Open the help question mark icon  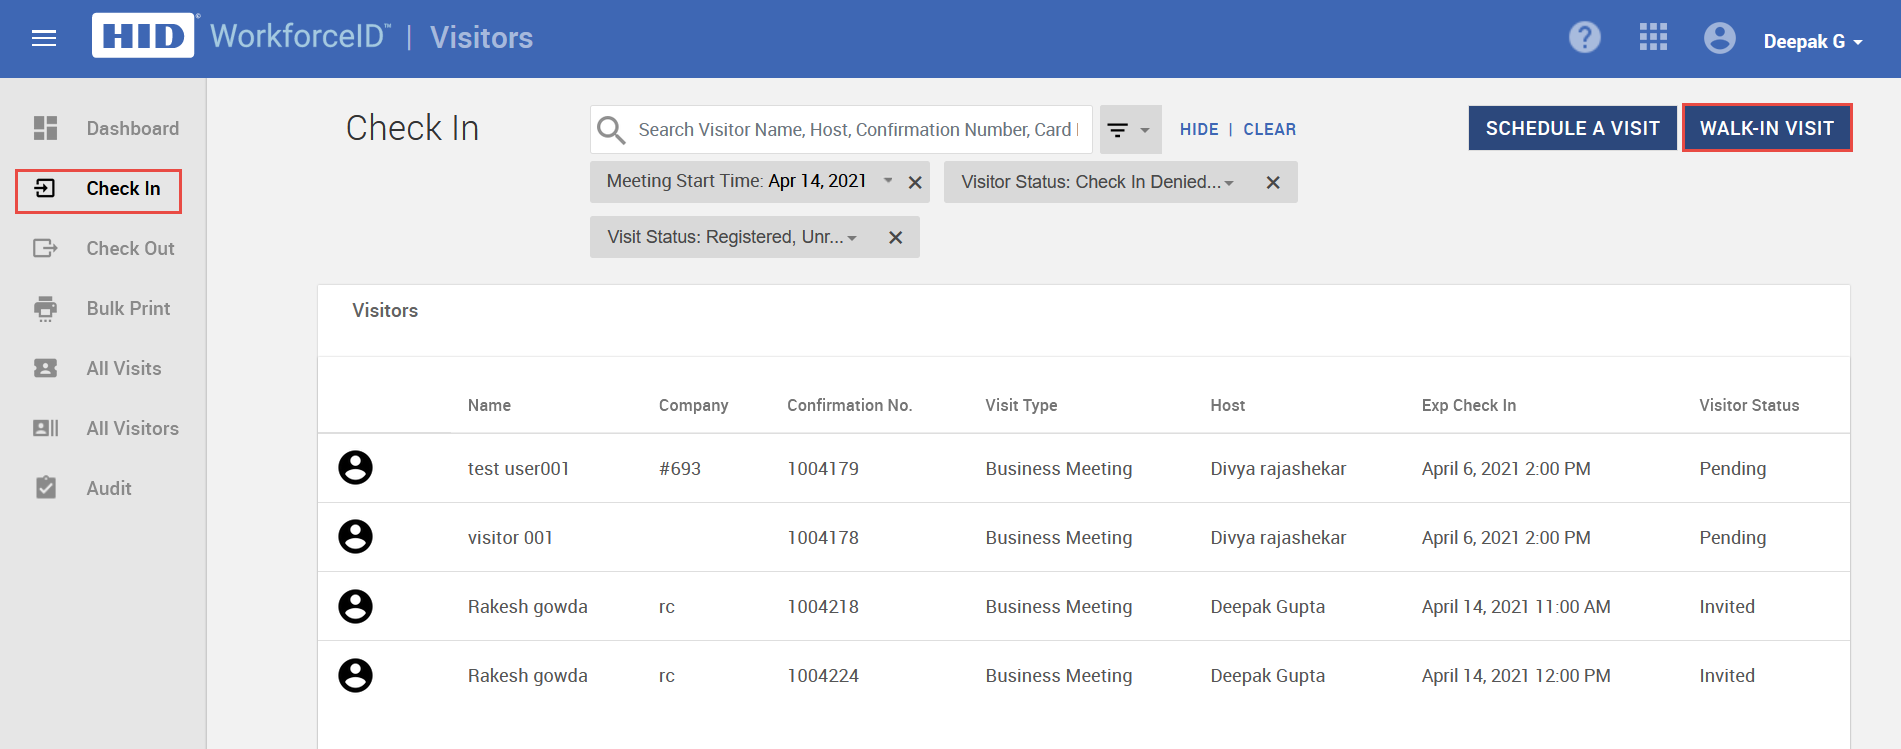tap(1585, 38)
